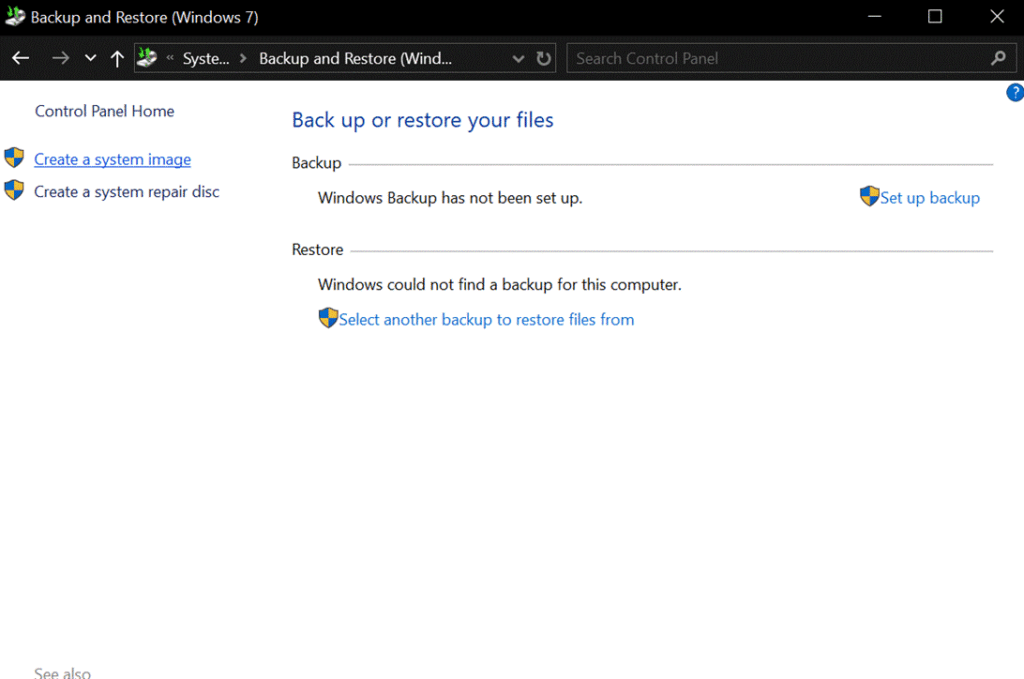Close the Backup and Restore window
Image resolution: width=1024 pixels, height=679 pixels.
[x=997, y=16]
